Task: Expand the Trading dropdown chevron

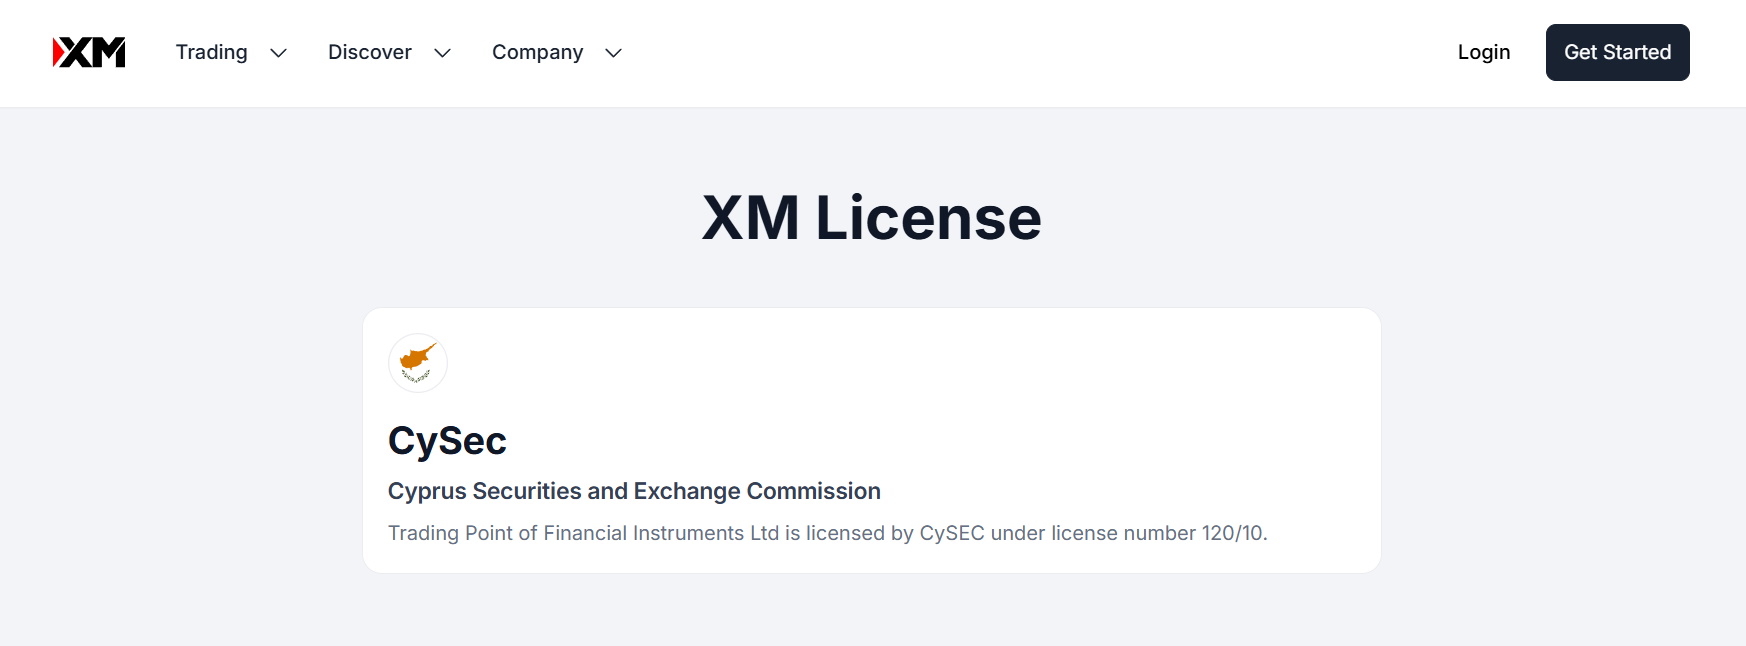Action: pos(279,53)
